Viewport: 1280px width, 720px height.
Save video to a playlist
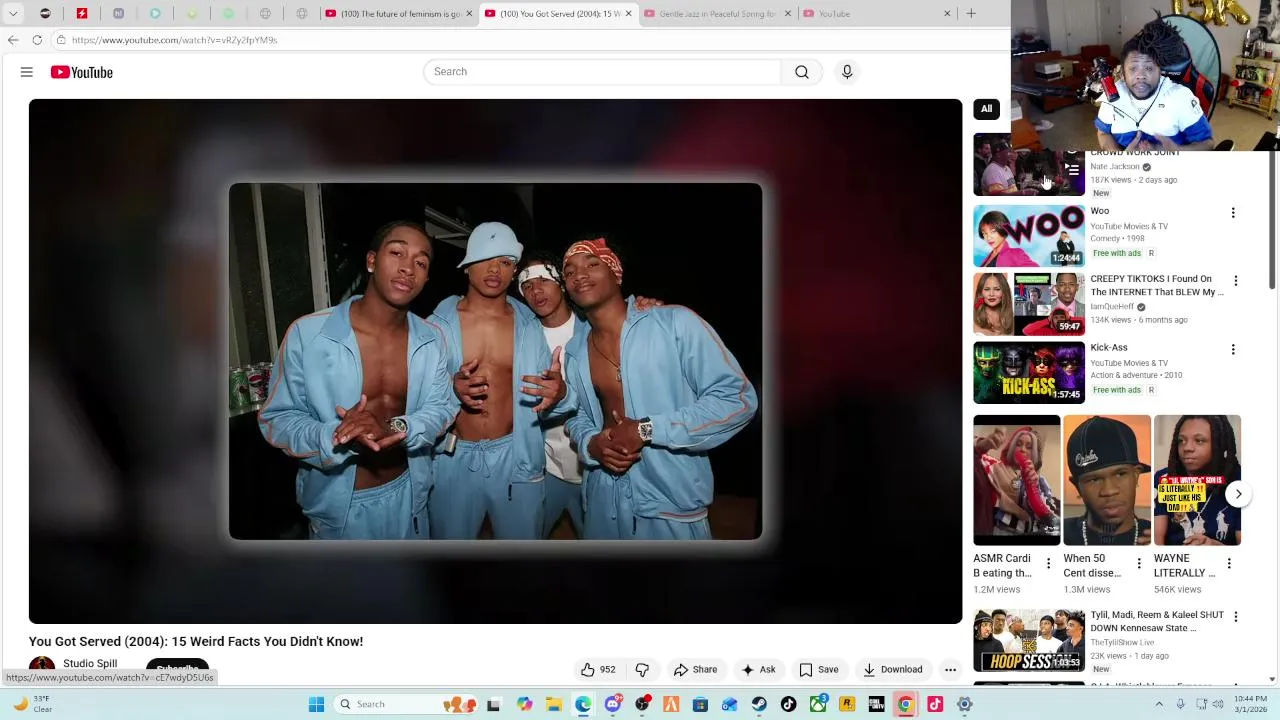pos(818,670)
